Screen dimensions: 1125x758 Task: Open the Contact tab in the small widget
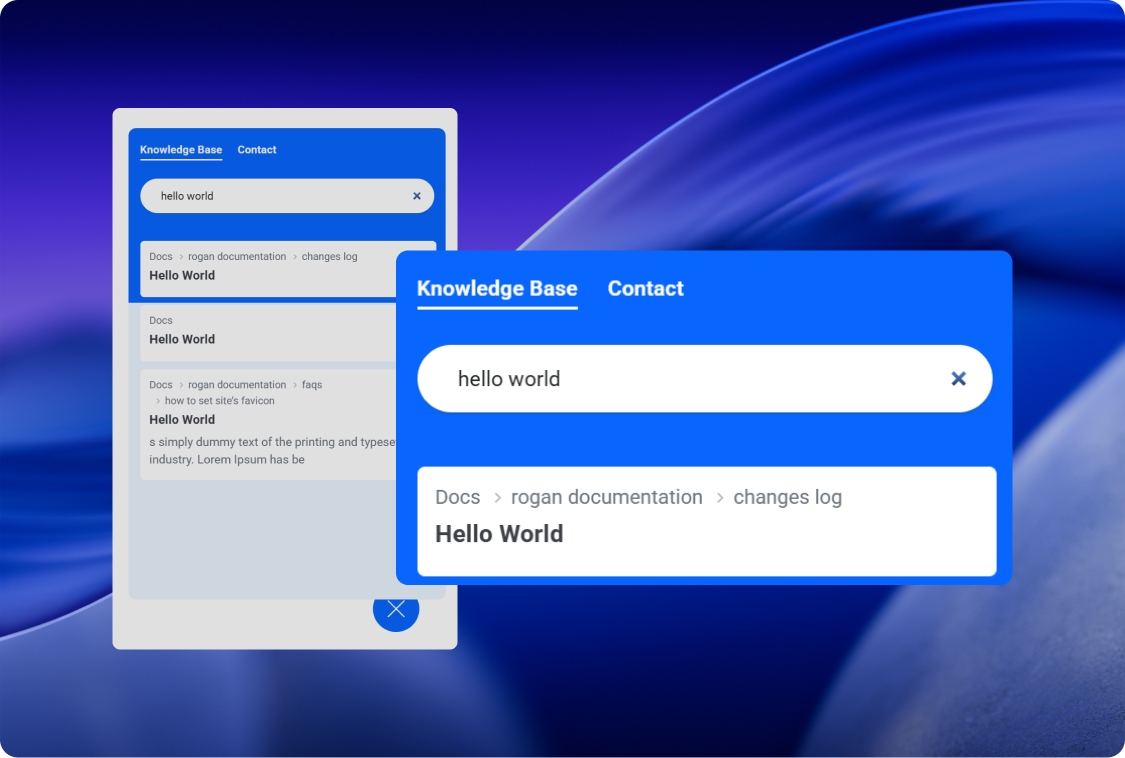click(257, 150)
